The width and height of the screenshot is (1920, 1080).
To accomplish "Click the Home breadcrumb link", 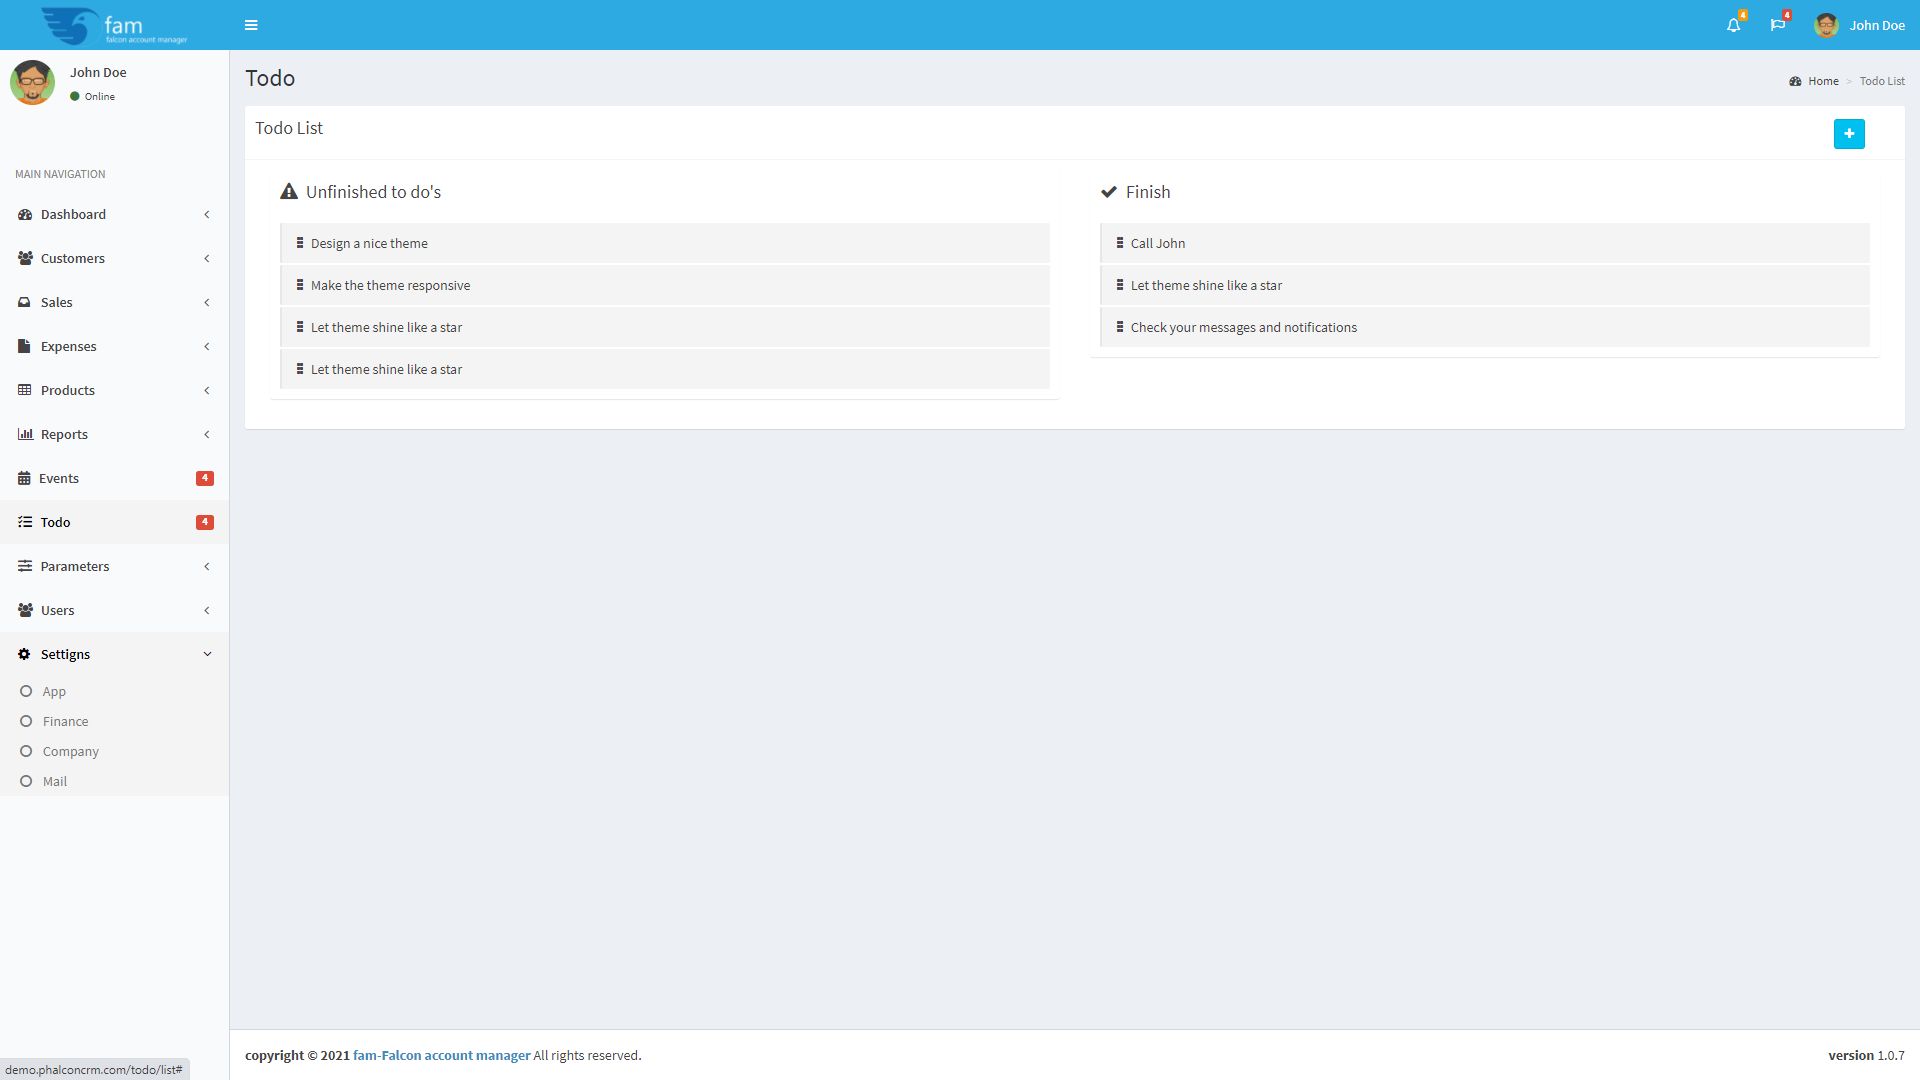I will coord(1822,81).
